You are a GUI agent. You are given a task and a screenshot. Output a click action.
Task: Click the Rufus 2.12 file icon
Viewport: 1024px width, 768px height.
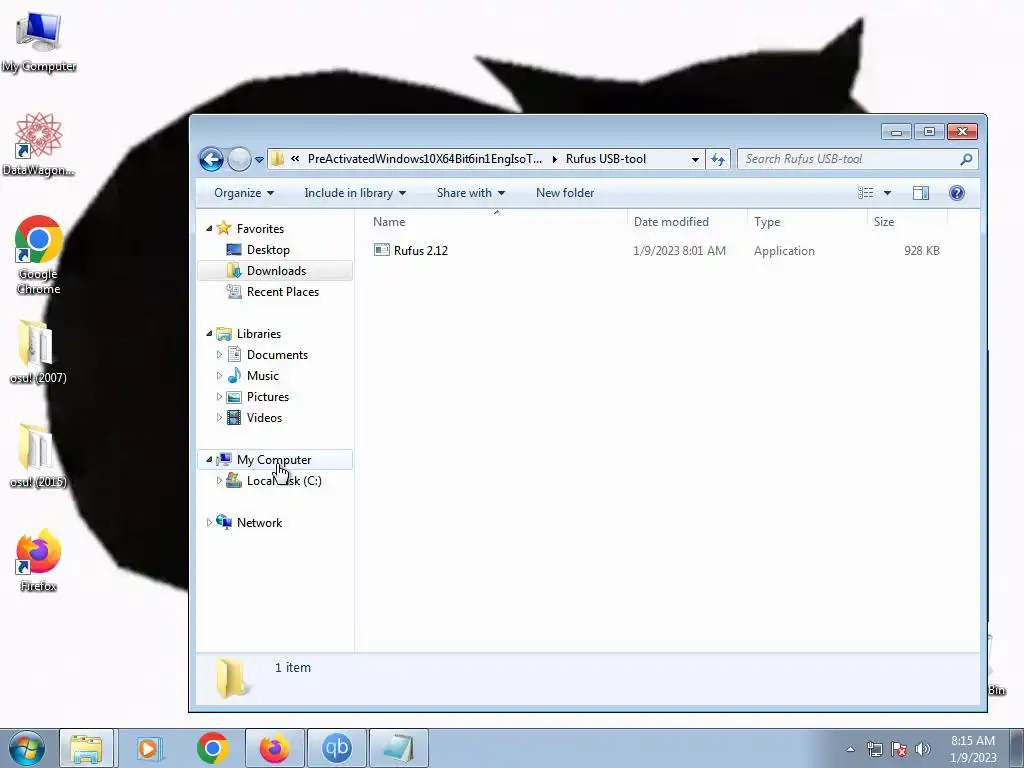[x=381, y=249]
